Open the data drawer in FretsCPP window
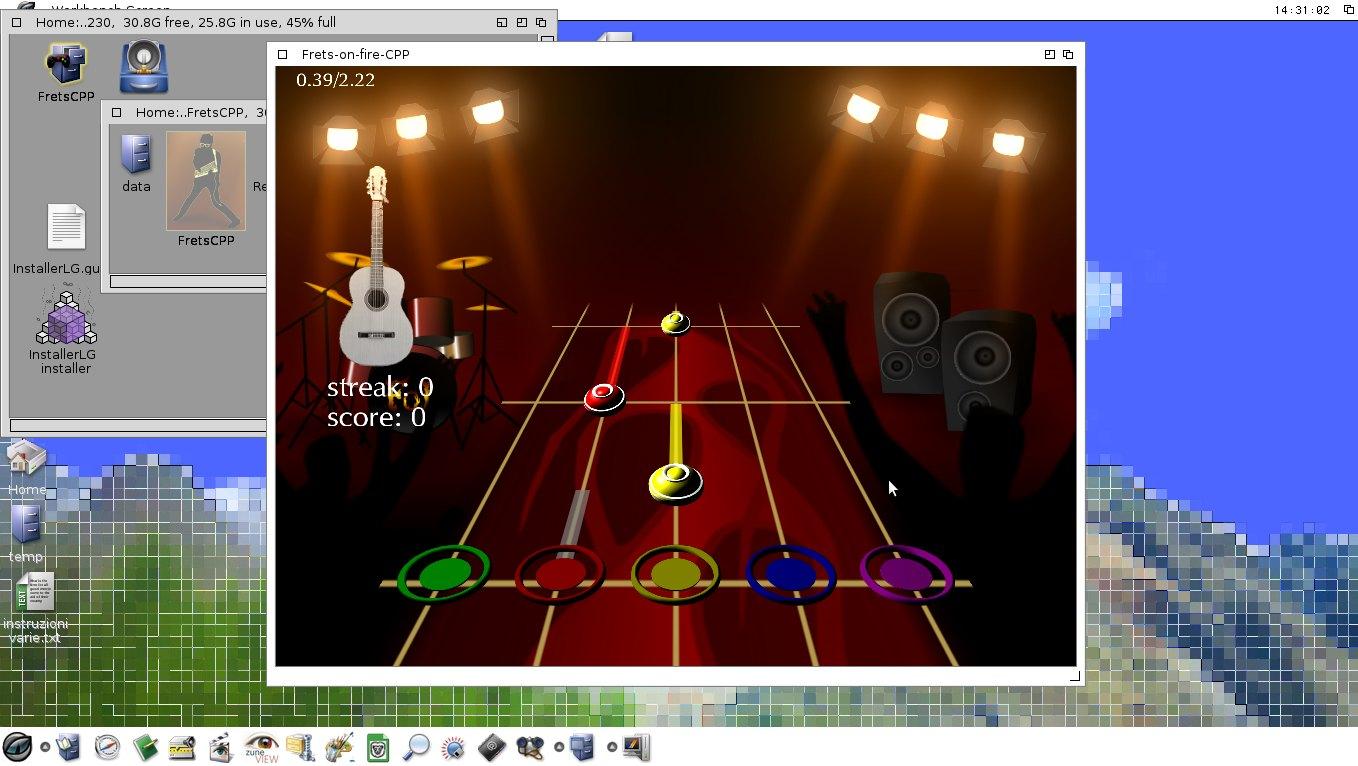This screenshot has width=1358, height=766. [136, 155]
